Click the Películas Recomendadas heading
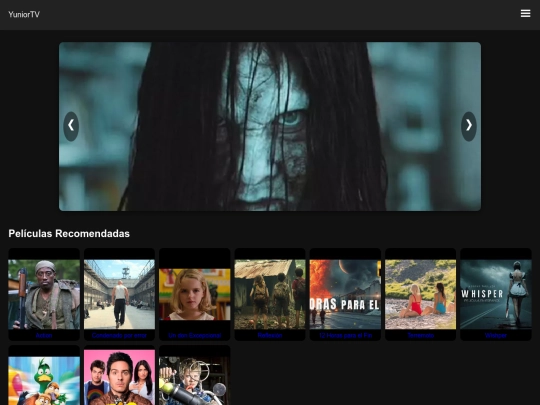 click(69, 233)
